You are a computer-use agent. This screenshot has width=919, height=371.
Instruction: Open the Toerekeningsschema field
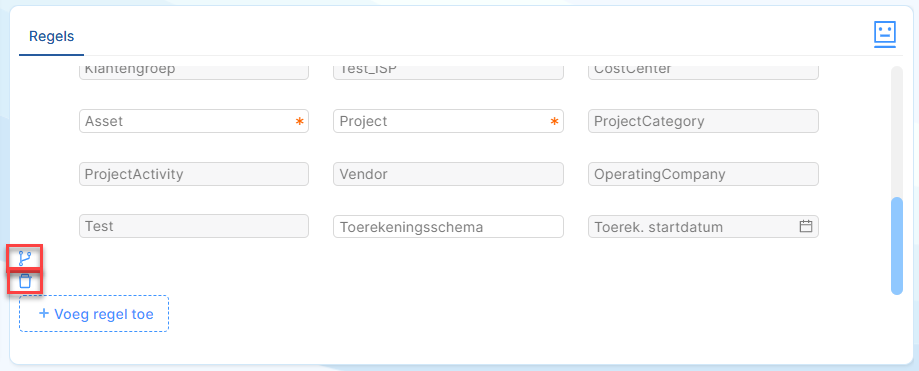point(448,227)
